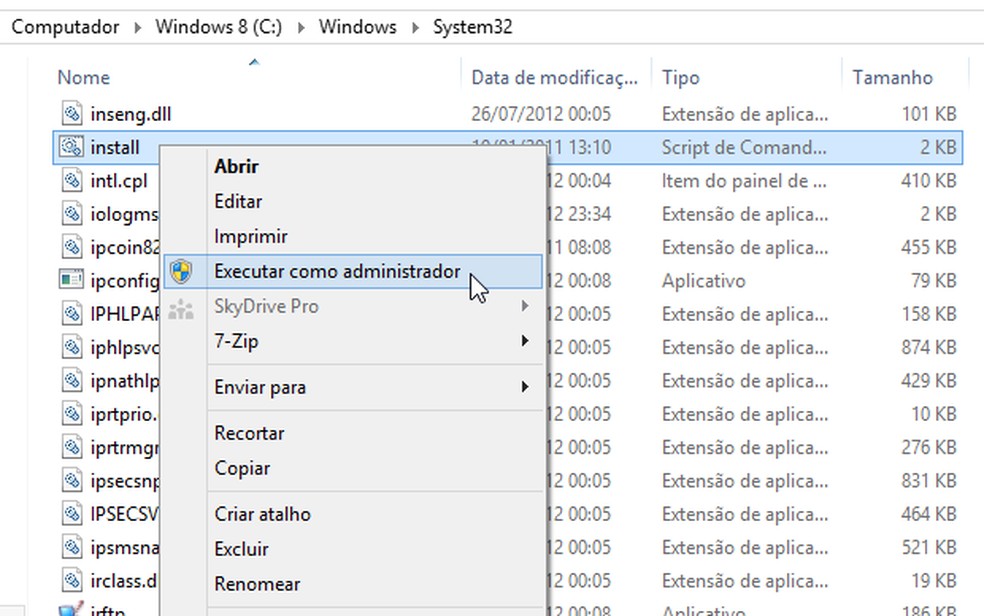984x616 pixels.
Task: Click the System32 breadcrumb
Action: (473, 27)
